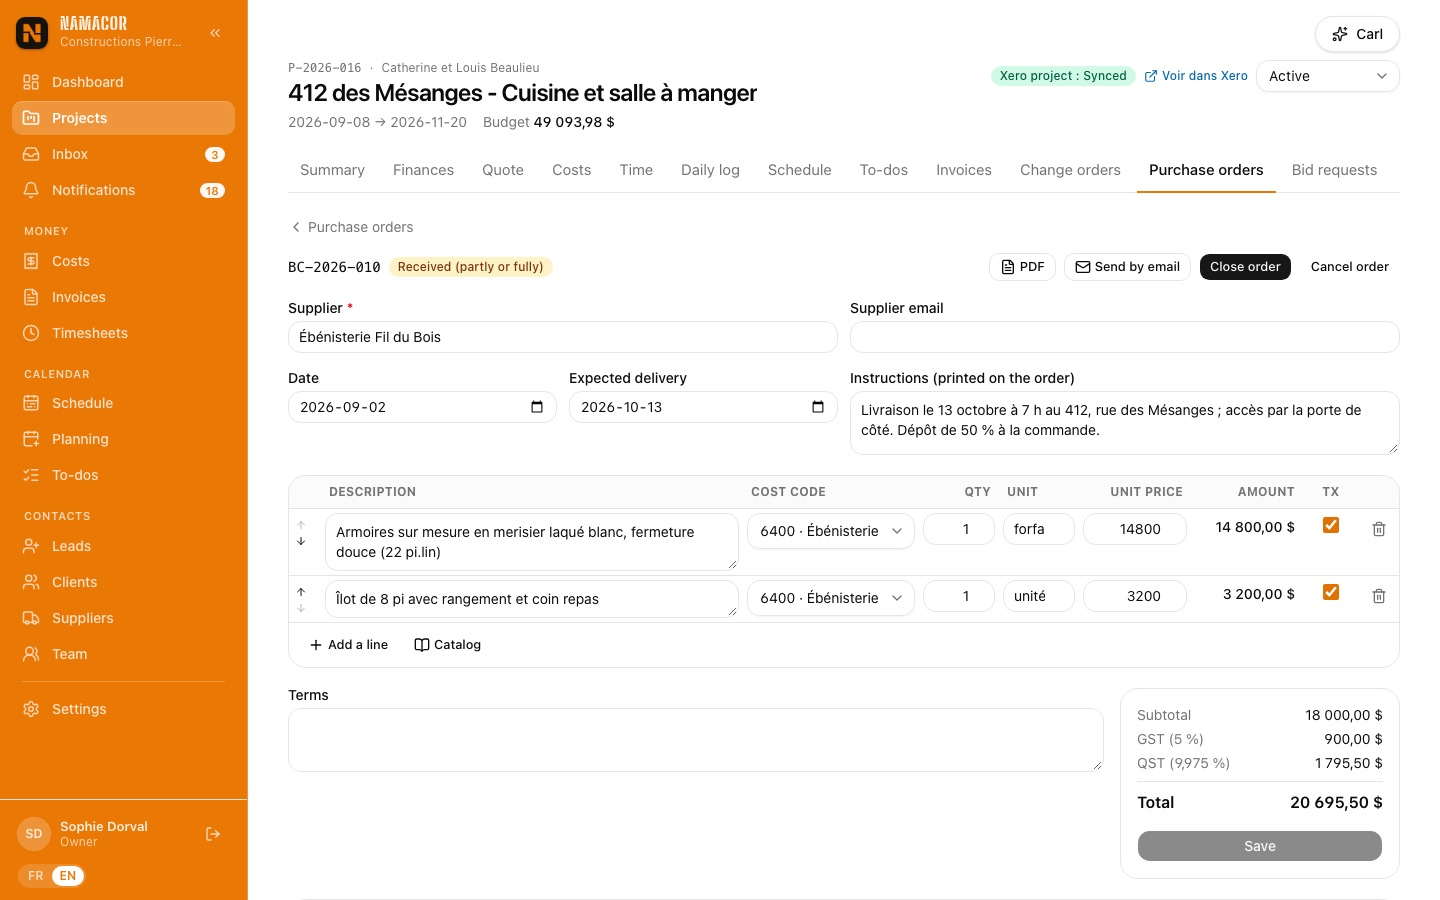Click the logout icon beside Sophie Dorval
Screen dimensions: 1440x900
(x=213, y=834)
